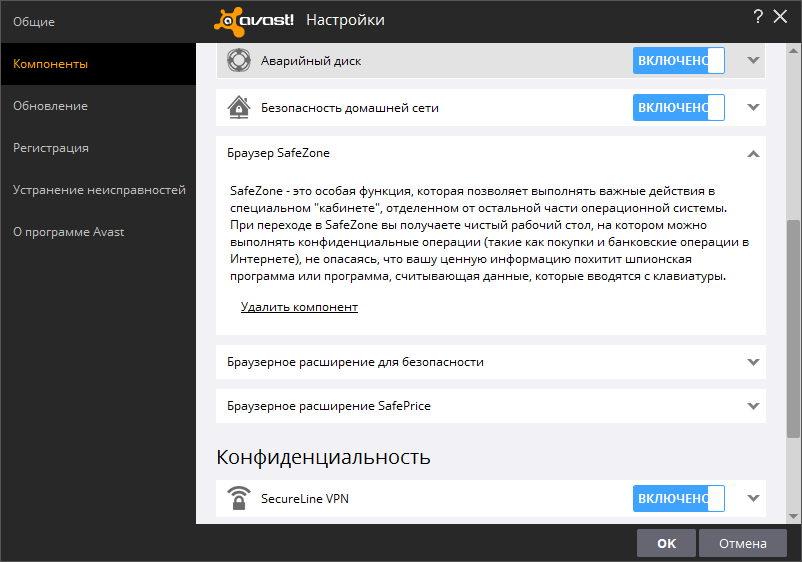Screen dimensions: 802x562
Task: Confirm settings with the OK button
Action: click(666, 543)
